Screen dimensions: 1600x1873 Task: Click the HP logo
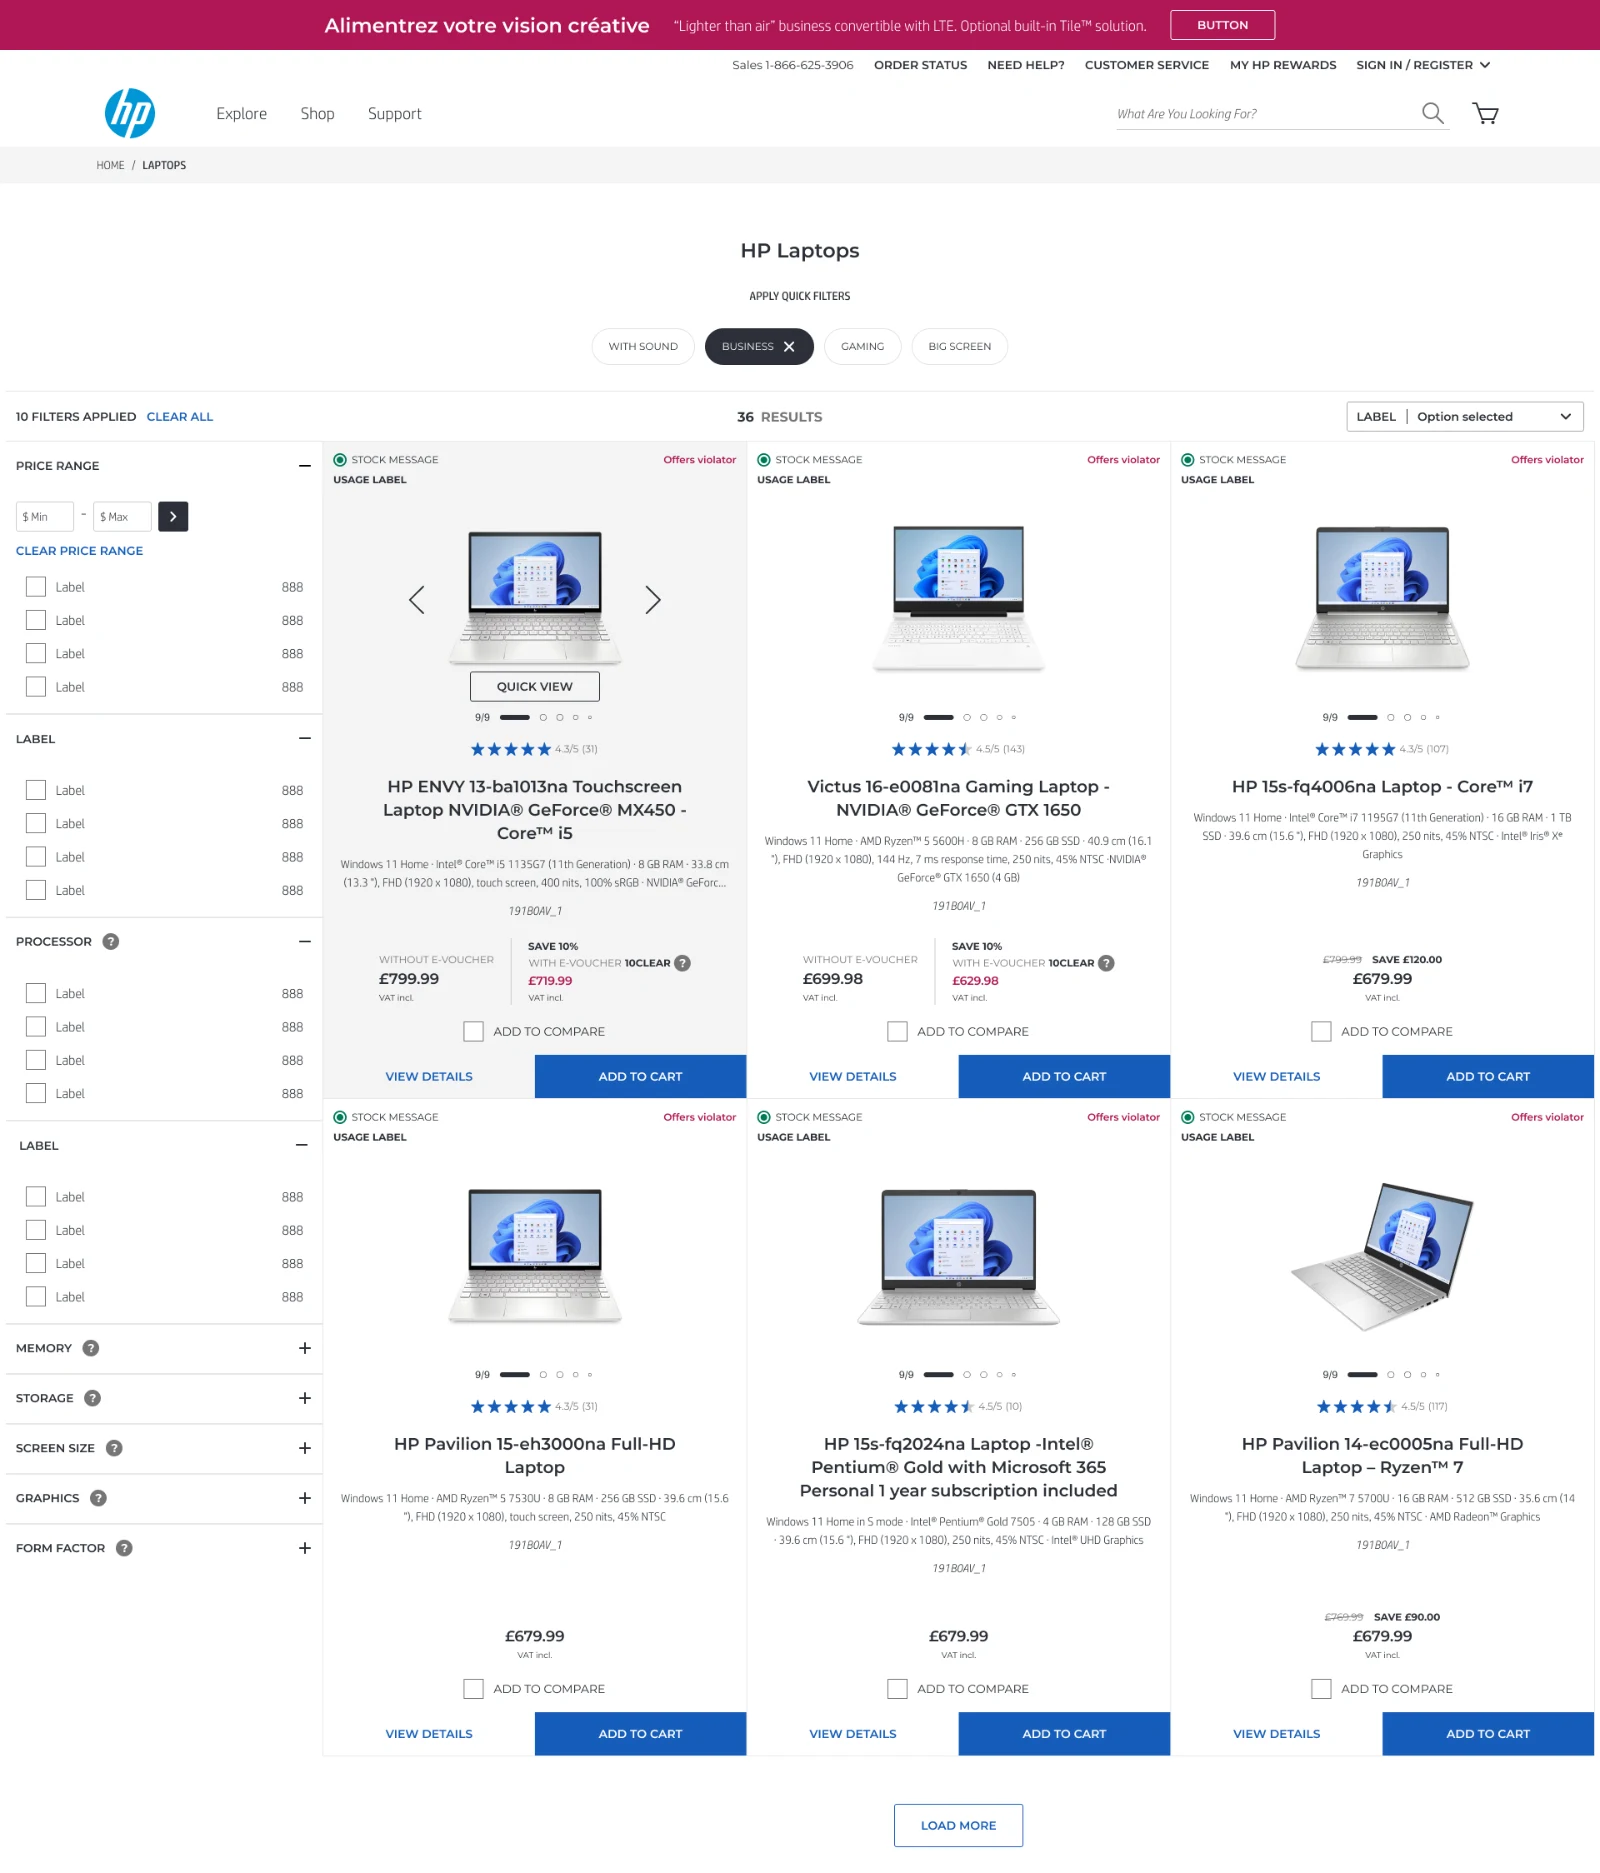pyautogui.click(x=130, y=113)
